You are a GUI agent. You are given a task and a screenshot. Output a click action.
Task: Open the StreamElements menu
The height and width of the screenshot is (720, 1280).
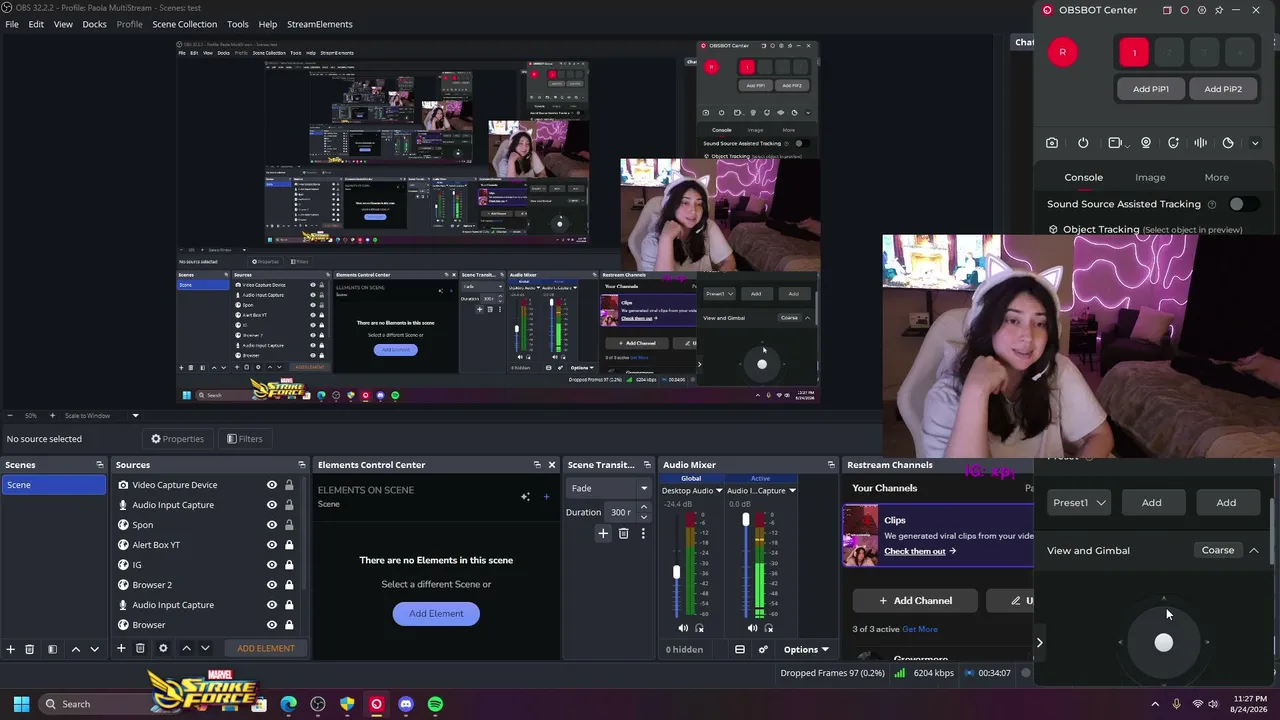(x=320, y=24)
